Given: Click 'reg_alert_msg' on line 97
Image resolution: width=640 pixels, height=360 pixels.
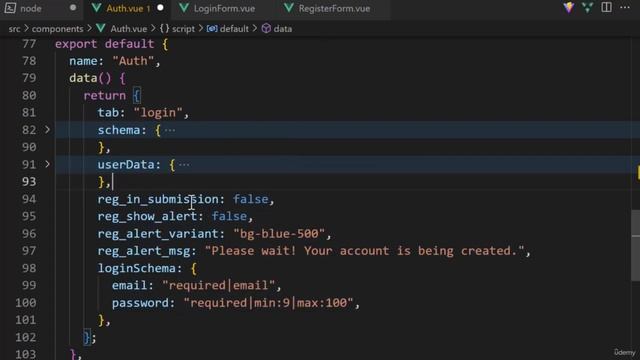Looking at the screenshot, I should pos(144,251).
